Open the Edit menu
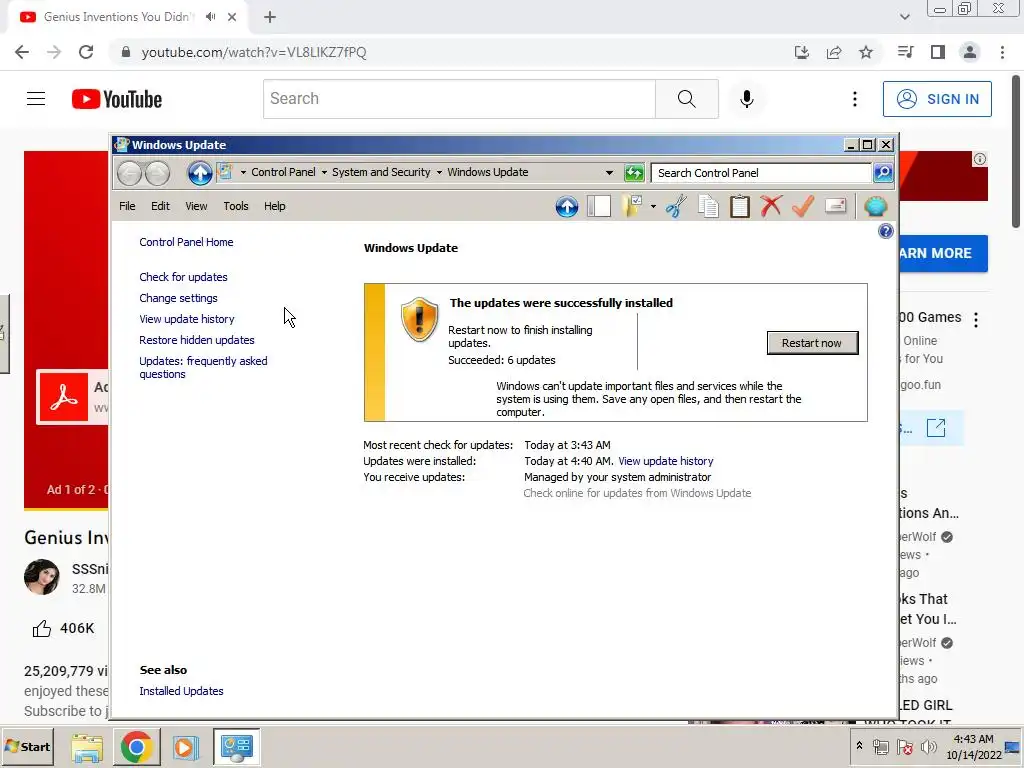Viewport: 1024px width, 768px height. coord(160,206)
